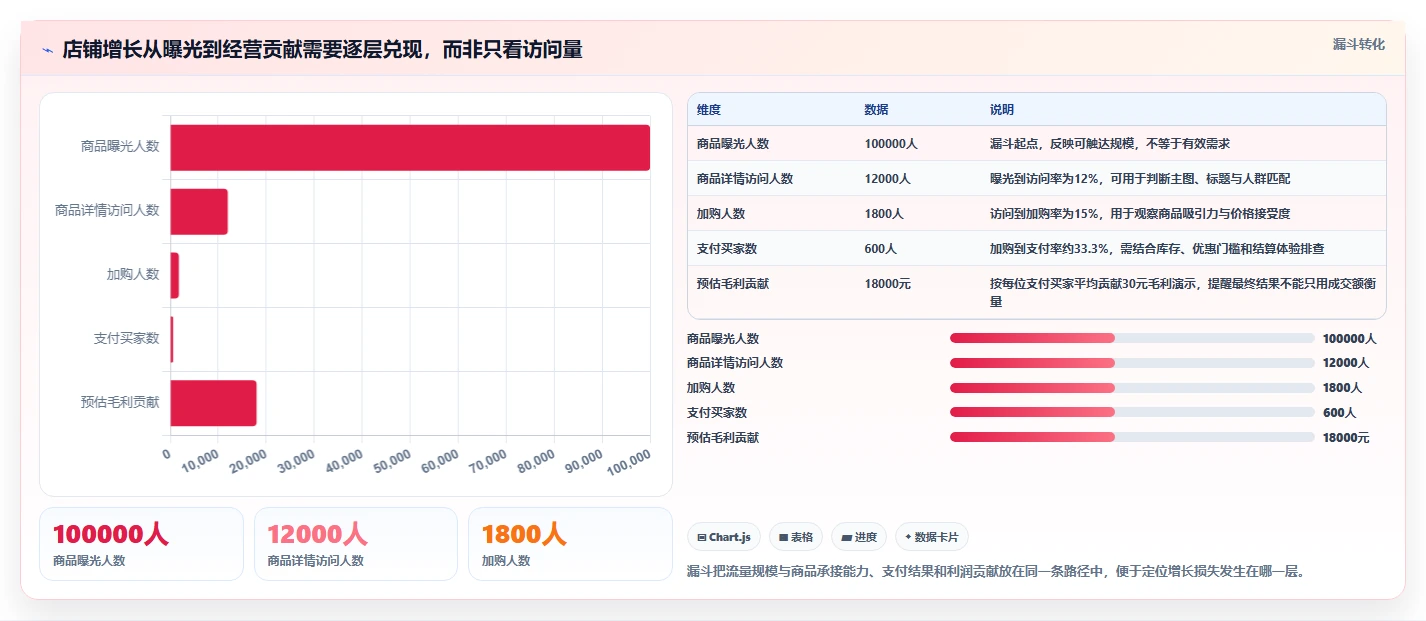The height and width of the screenshot is (621, 1426).
Task: Click the 商品曝光人数 chart bar
Action: (x=410, y=147)
